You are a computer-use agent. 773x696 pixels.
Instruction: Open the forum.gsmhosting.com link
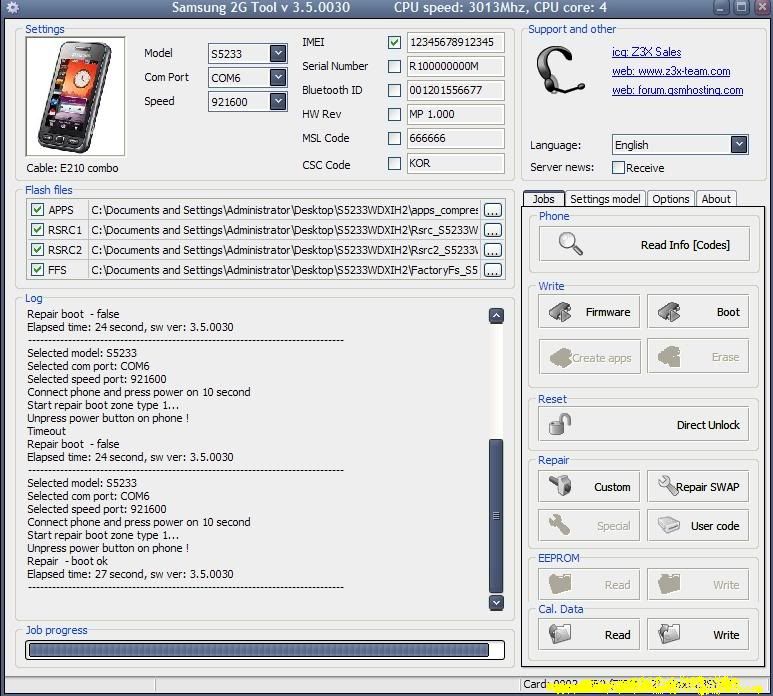click(677, 90)
